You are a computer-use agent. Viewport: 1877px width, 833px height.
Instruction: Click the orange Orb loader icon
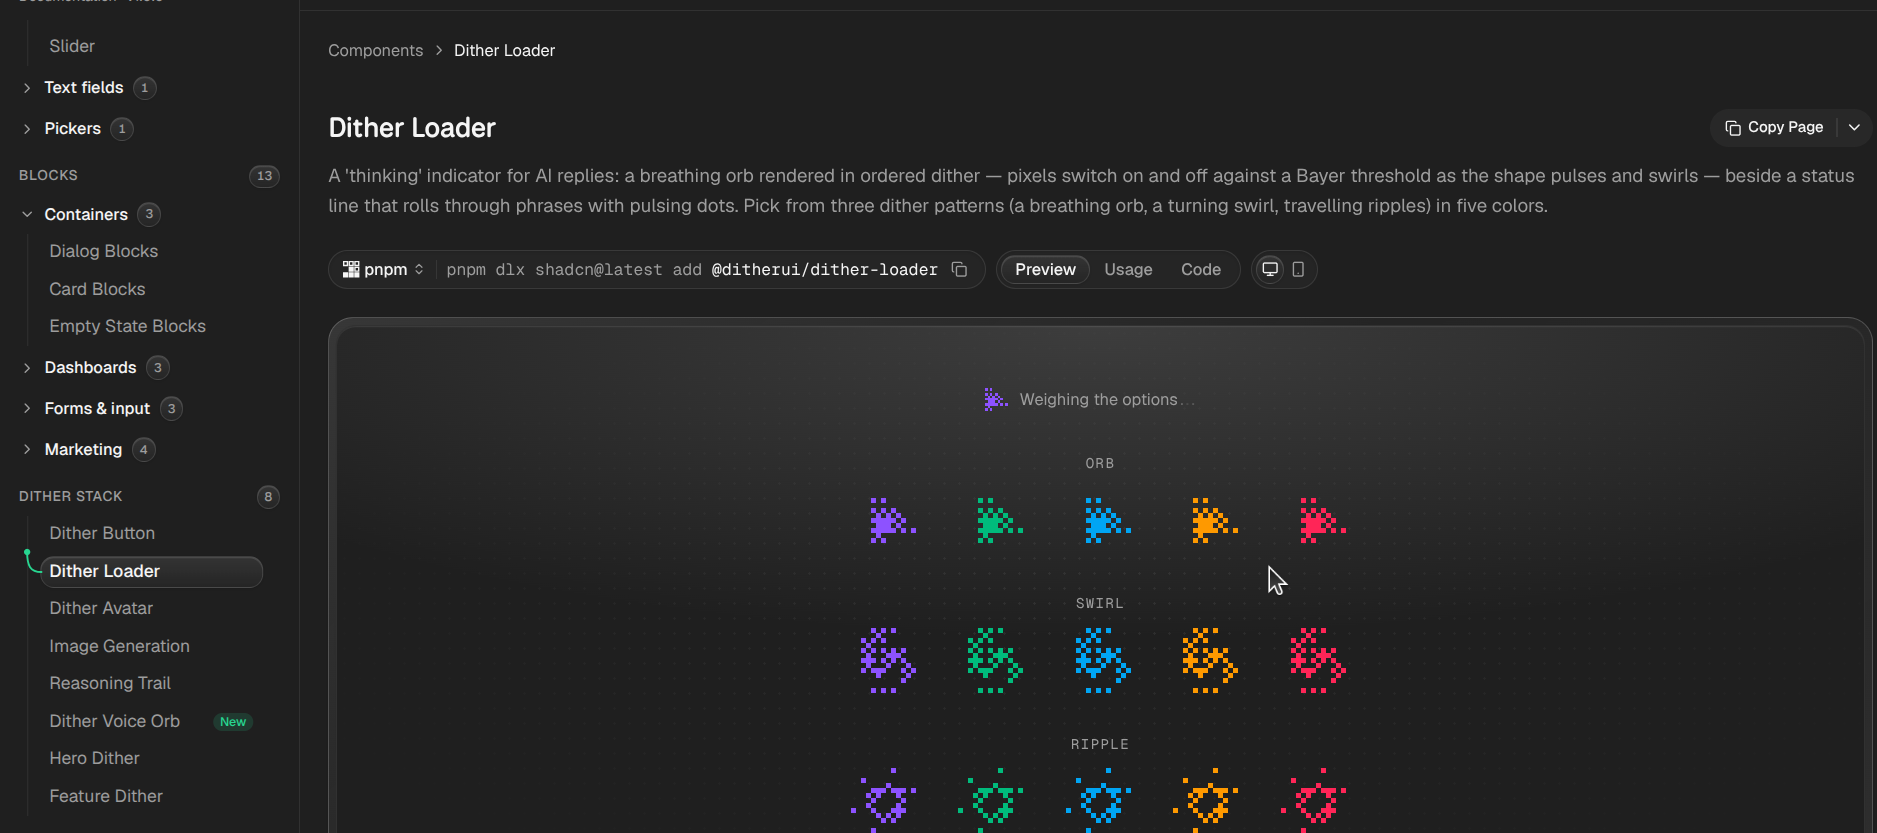pyautogui.click(x=1214, y=521)
